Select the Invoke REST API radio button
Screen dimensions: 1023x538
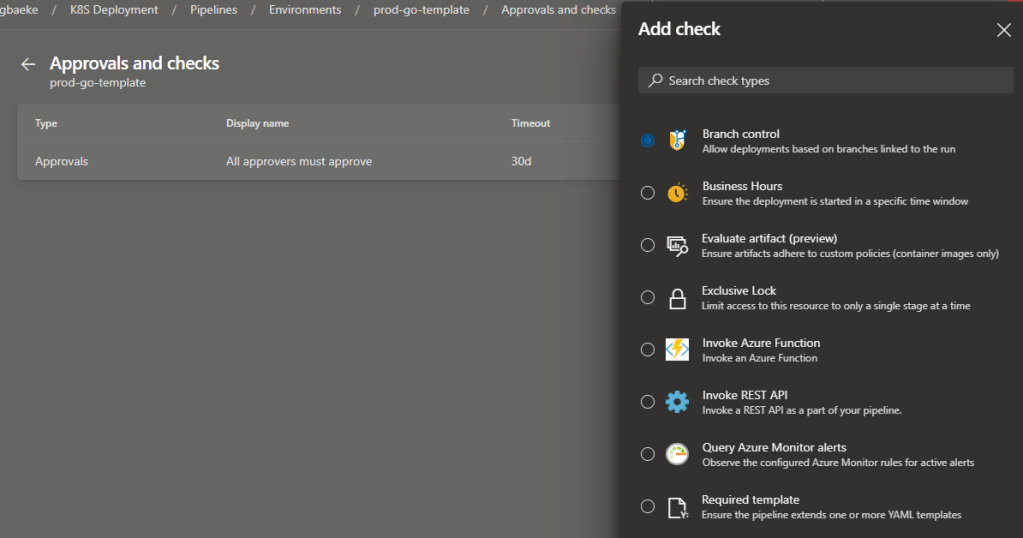[x=648, y=402]
